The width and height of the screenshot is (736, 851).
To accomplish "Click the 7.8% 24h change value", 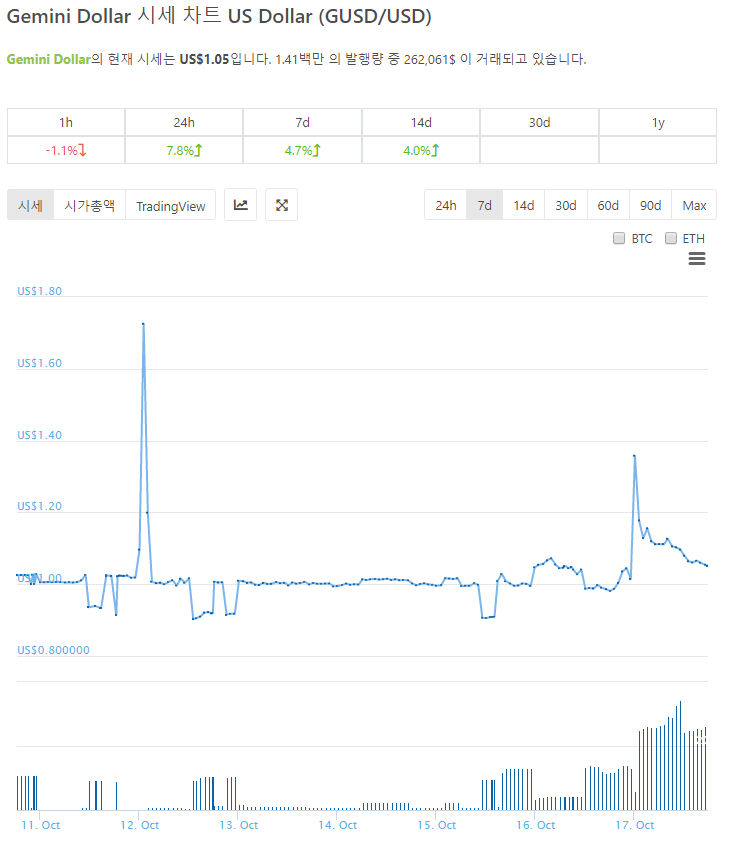I will (184, 150).
